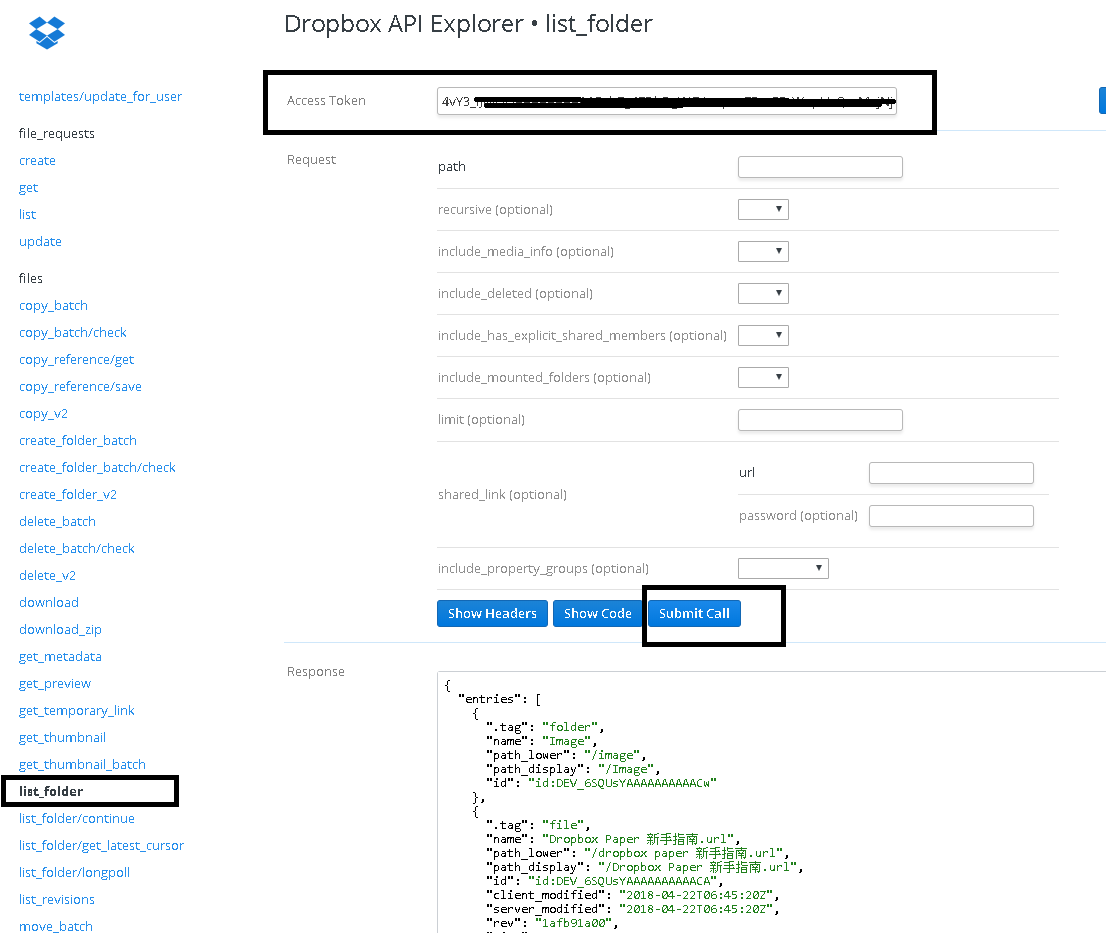This screenshot has width=1106, height=933.
Task: Expand include_has_explicit_shared_members dropdown
Action: tap(763, 336)
